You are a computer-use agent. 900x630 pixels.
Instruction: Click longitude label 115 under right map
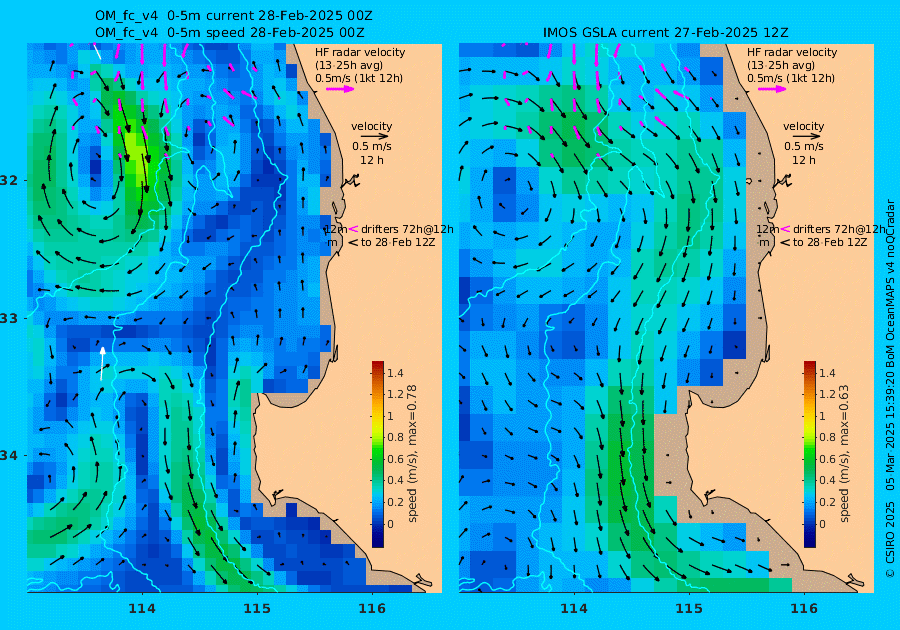pyautogui.click(x=689, y=609)
